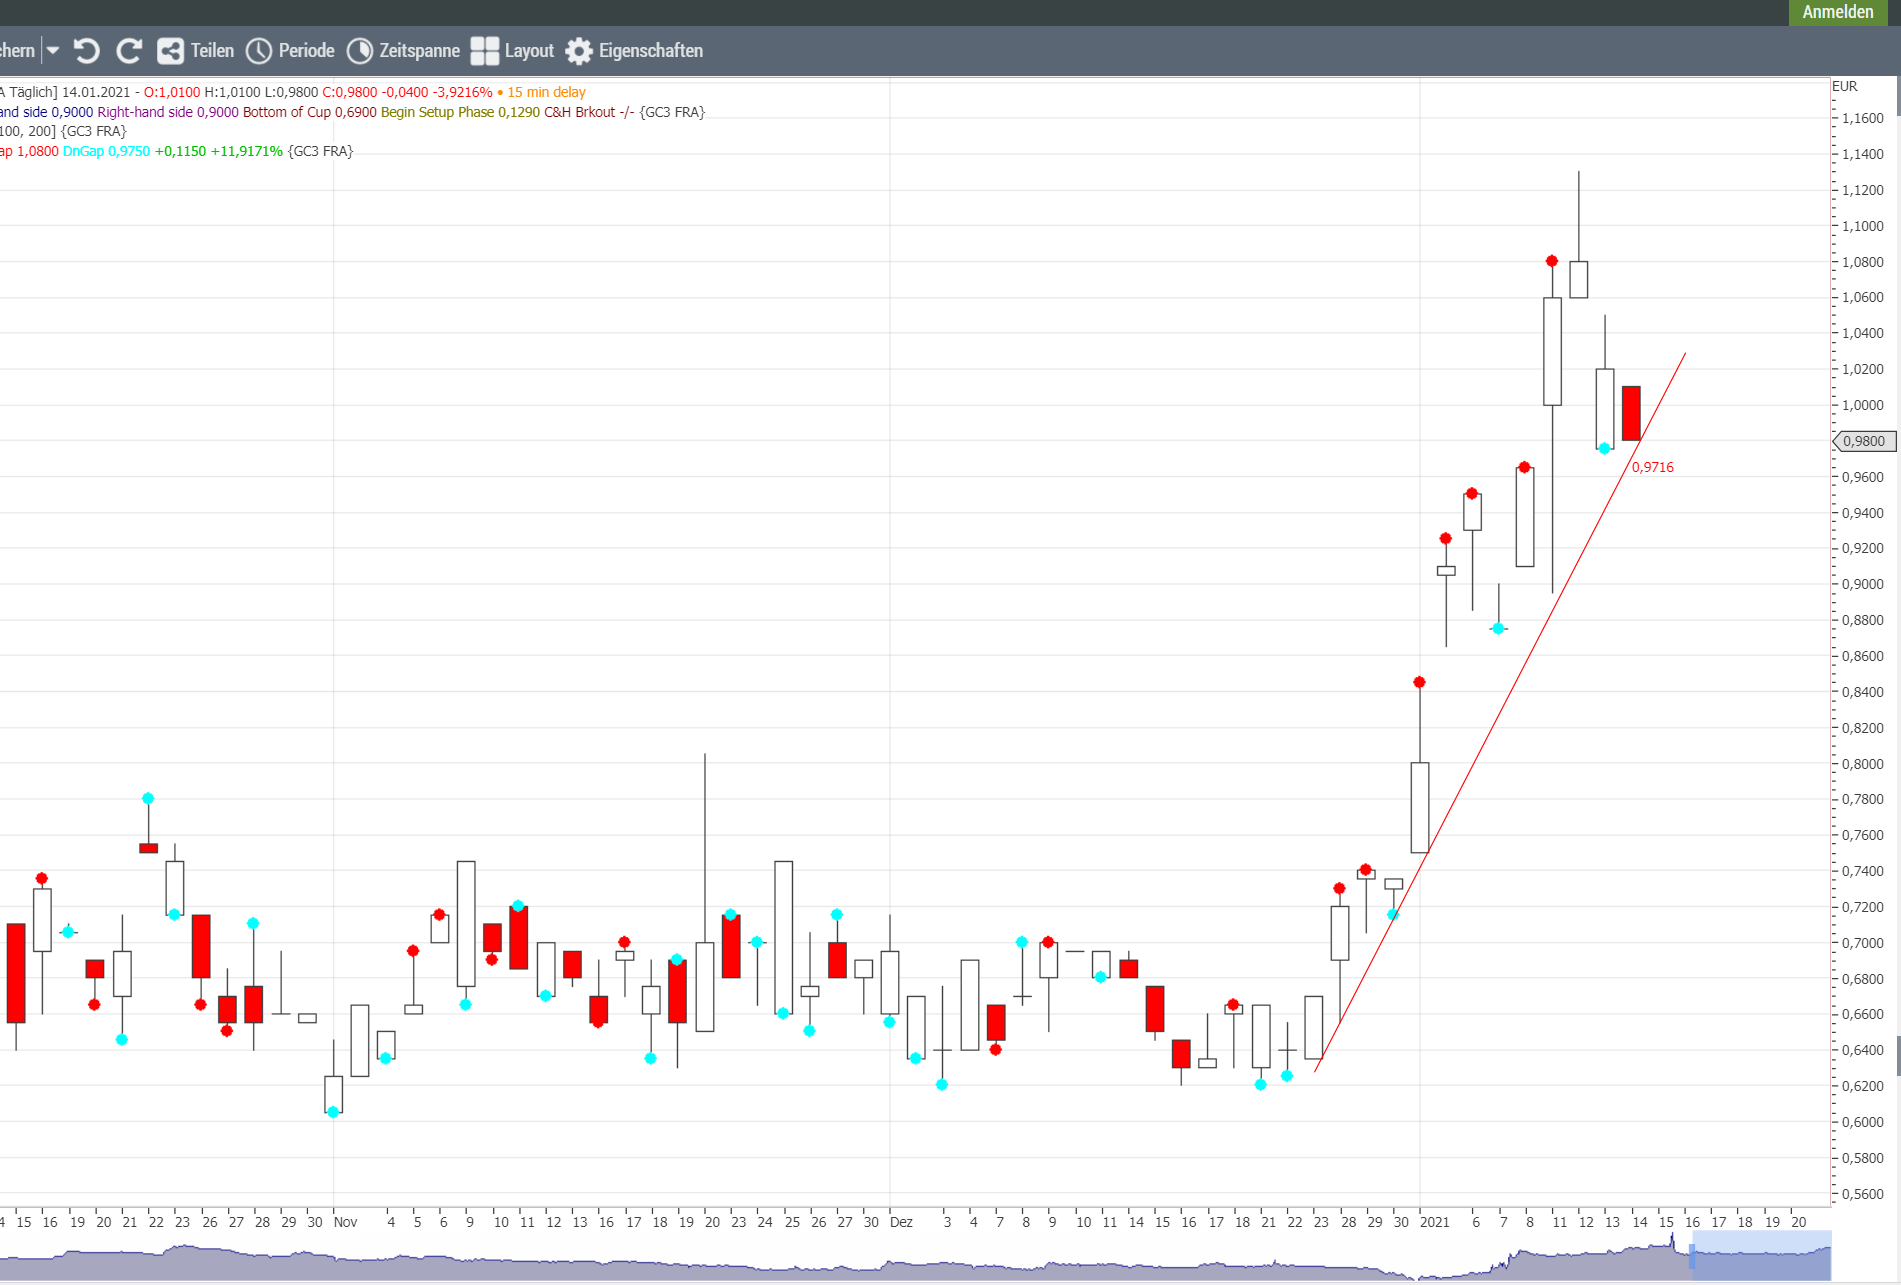Open the Eigenschaften gear icon

(579, 51)
